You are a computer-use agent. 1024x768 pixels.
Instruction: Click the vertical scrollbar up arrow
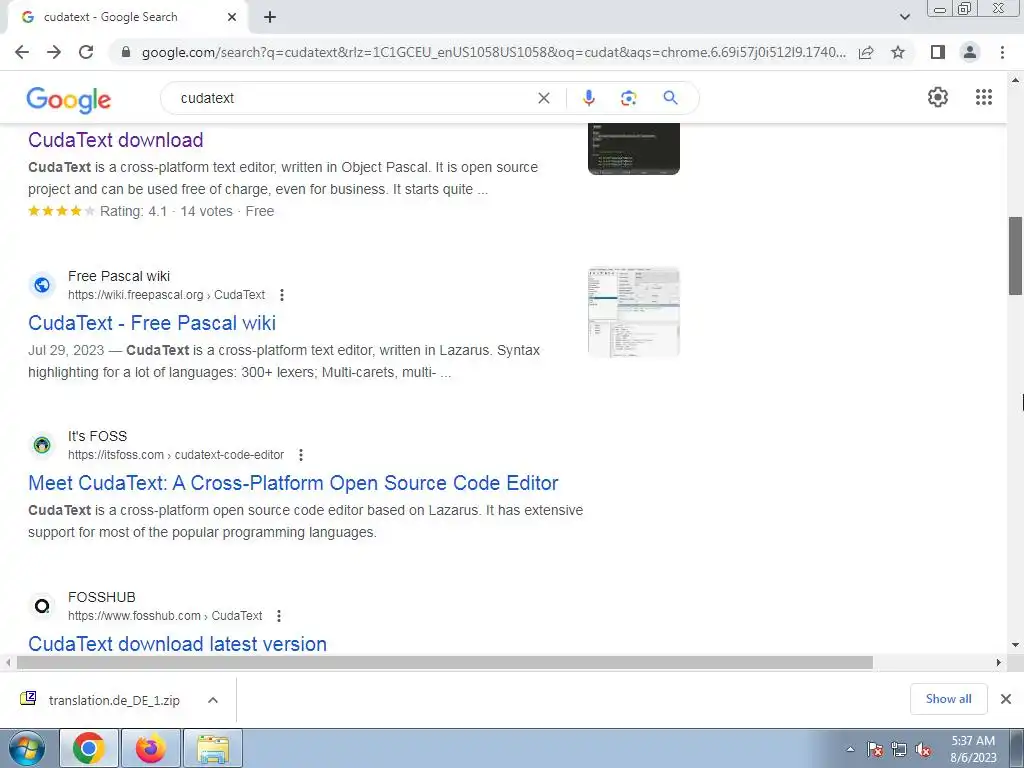click(x=1016, y=80)
